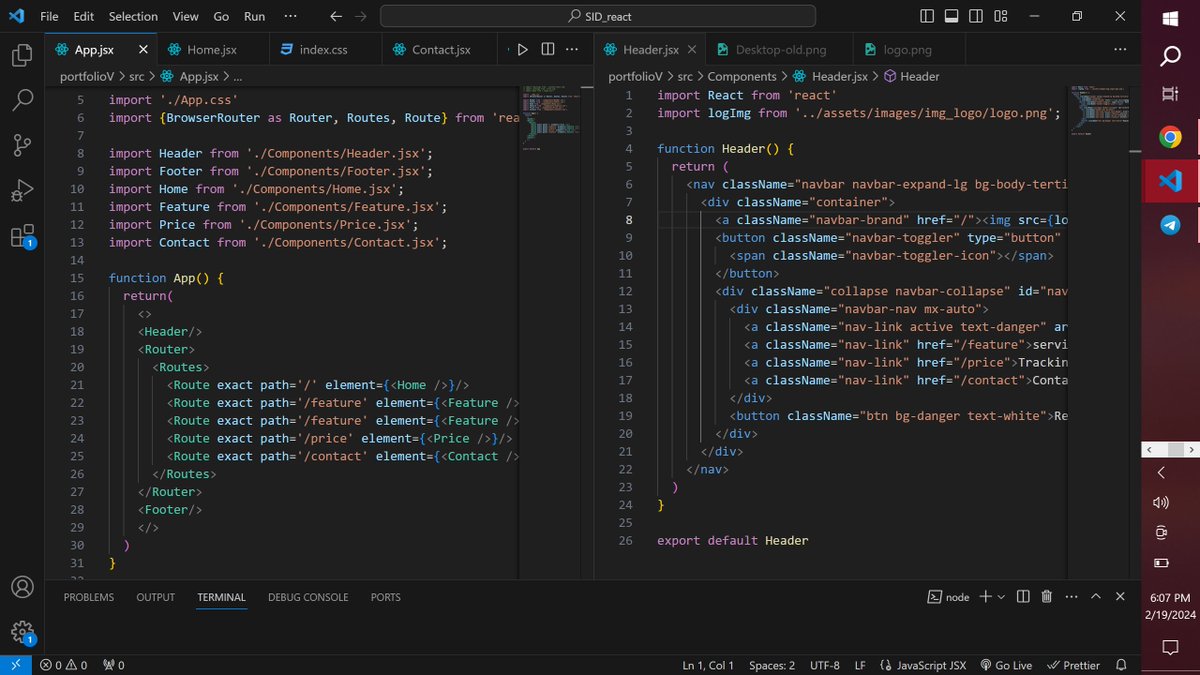Open the View menu
The image size is (1200, 675).
(185, 16)
